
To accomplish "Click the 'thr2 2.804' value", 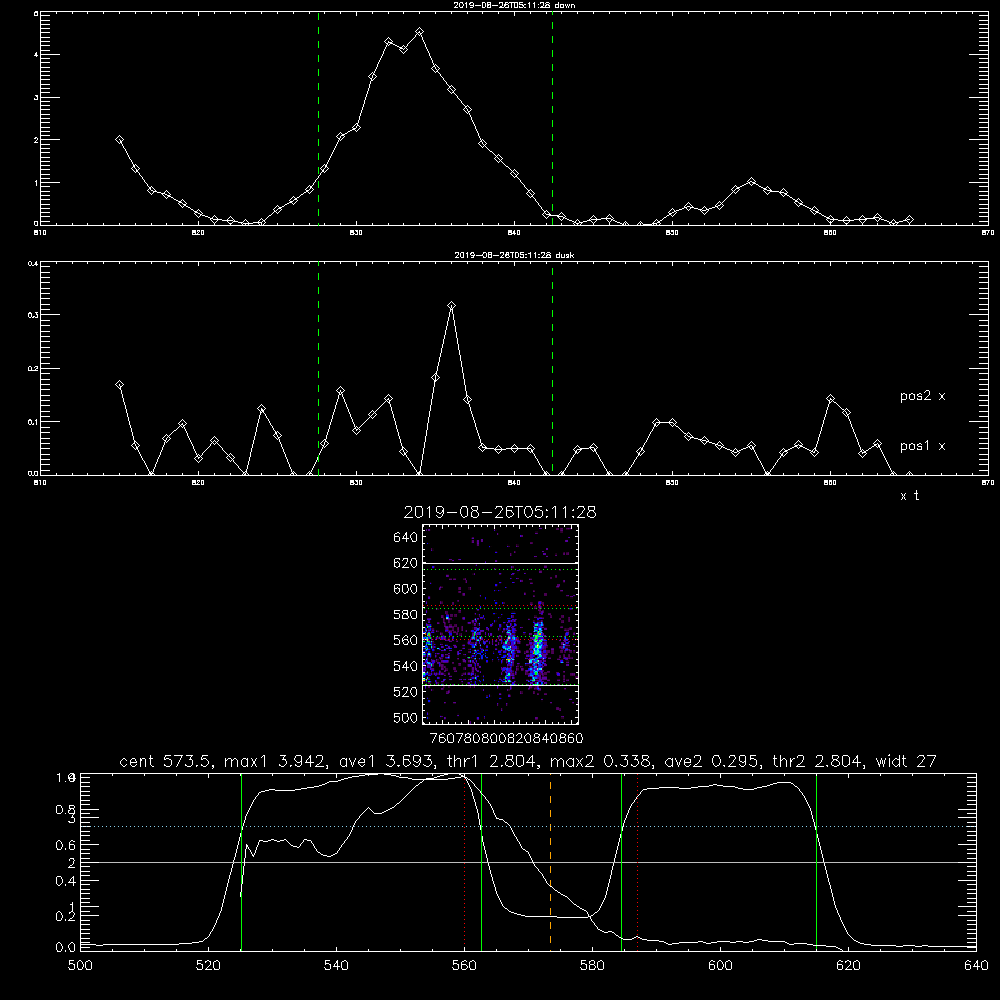I will tap(818, 761).
